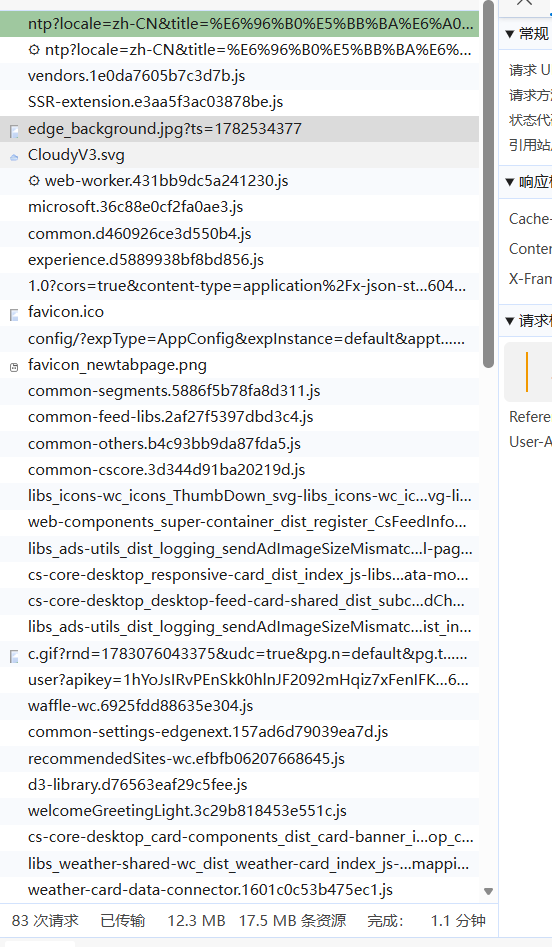Select c.gif?rnd=1783076043375 request name
Viewport: 552px width, 947px height.
pos(248,653)
